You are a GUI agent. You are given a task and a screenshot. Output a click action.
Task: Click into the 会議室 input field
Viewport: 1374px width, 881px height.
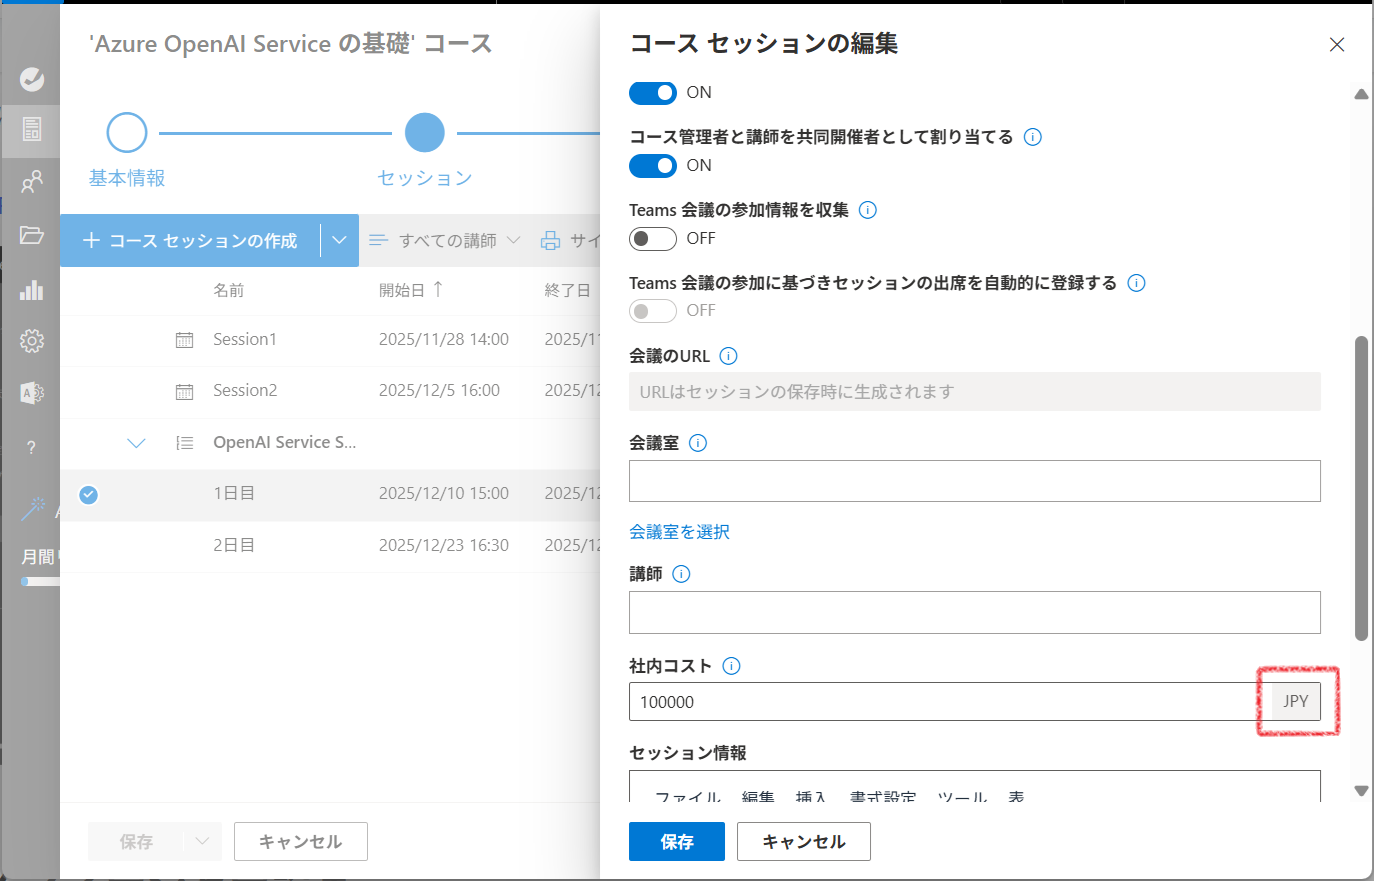pos(975,481)
